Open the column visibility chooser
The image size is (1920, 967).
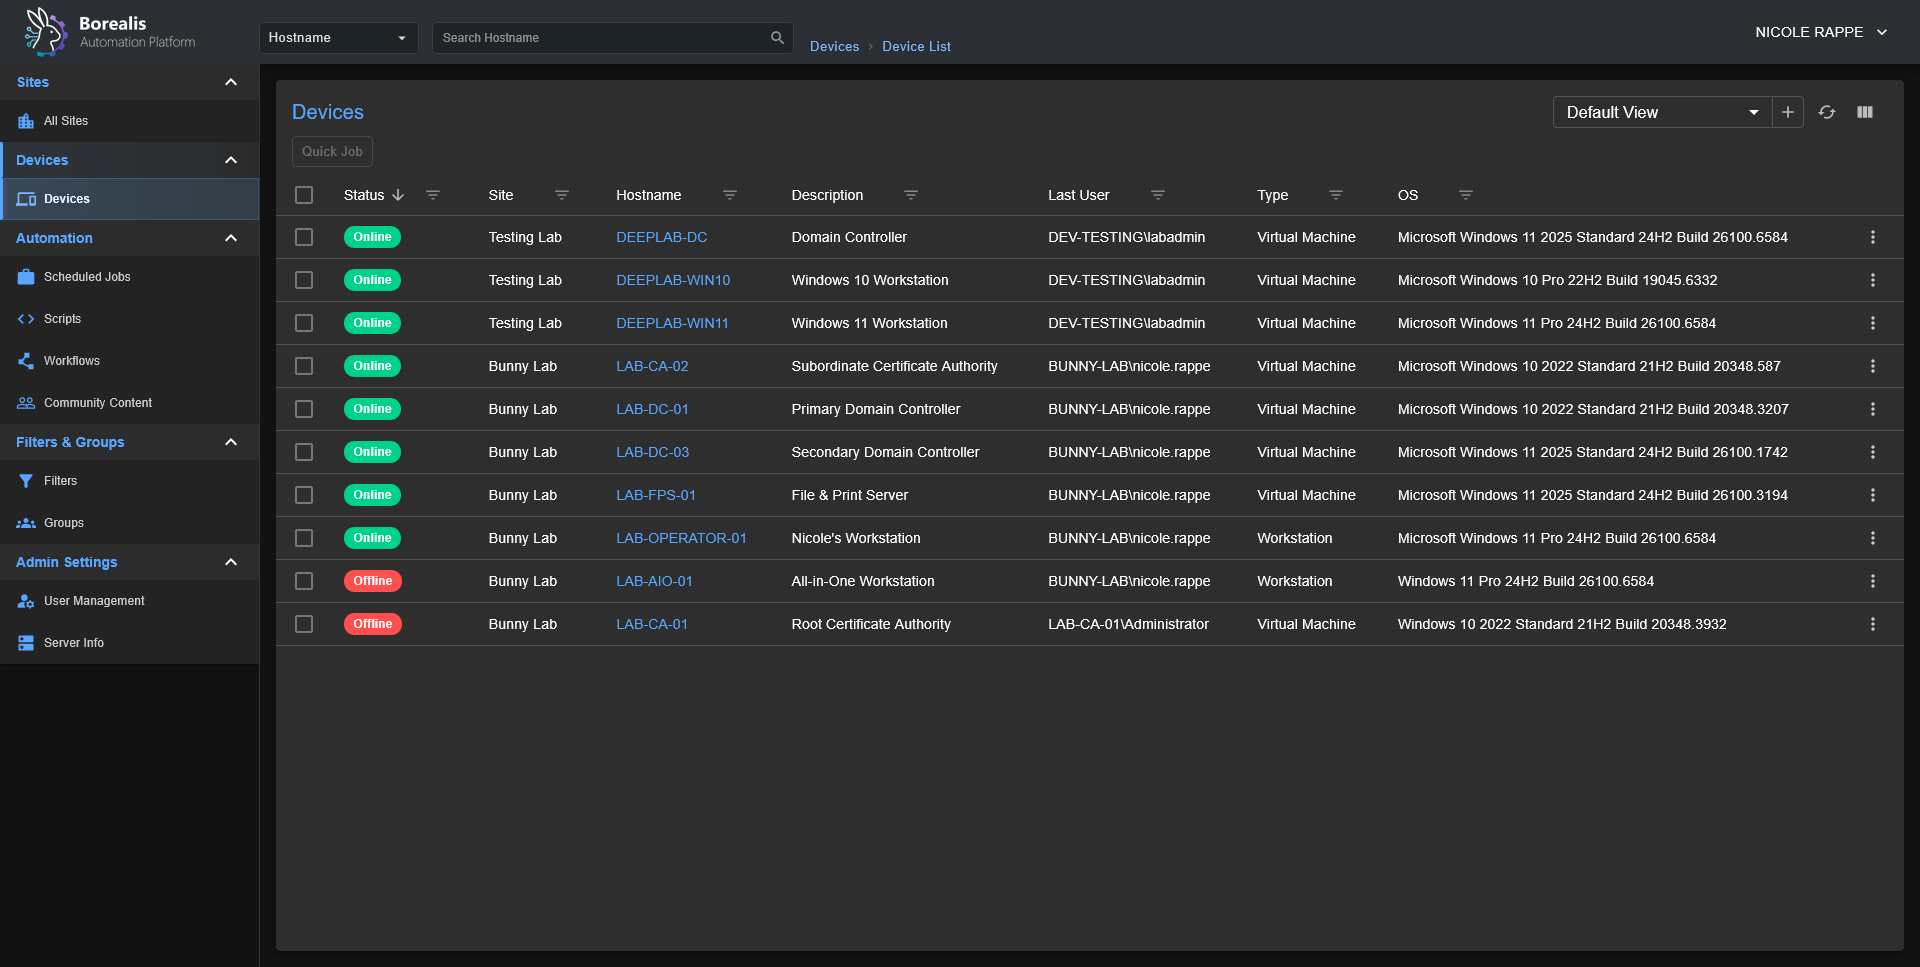[1865, 112]
